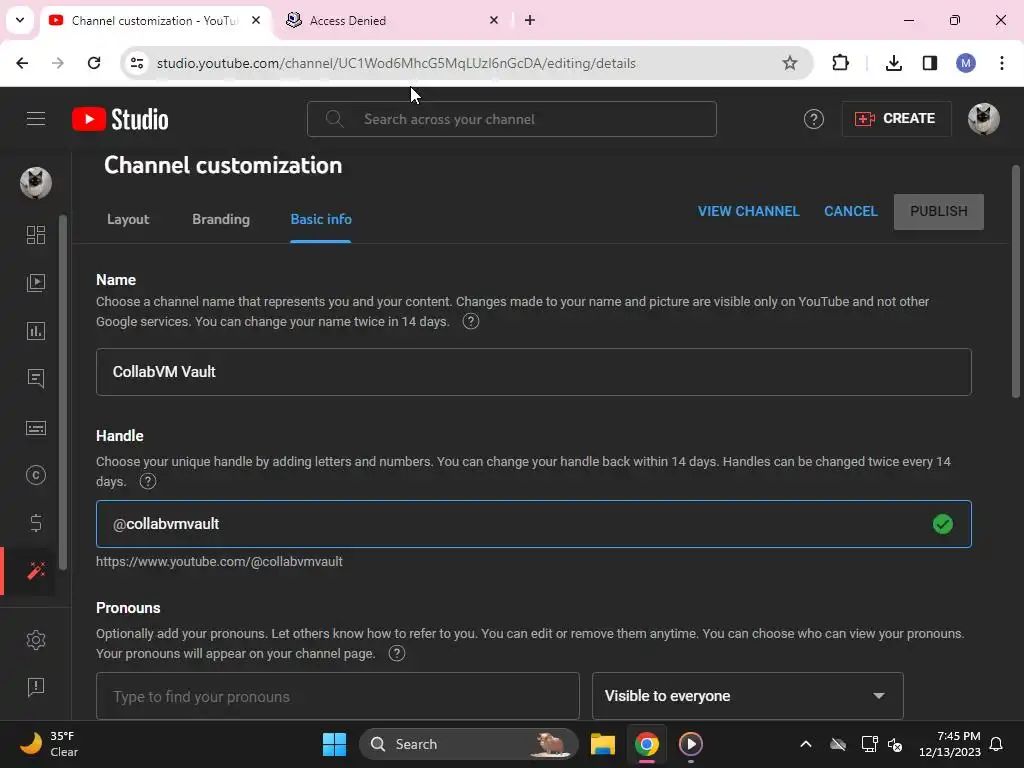Open weather widget showing 35°F

coord(49,744)
